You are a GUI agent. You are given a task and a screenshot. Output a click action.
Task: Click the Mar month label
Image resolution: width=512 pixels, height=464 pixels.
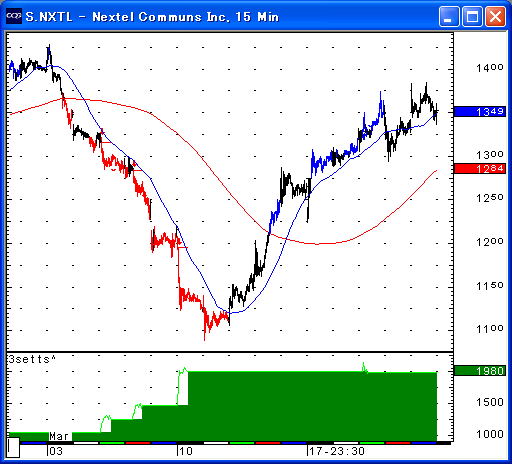59,436
